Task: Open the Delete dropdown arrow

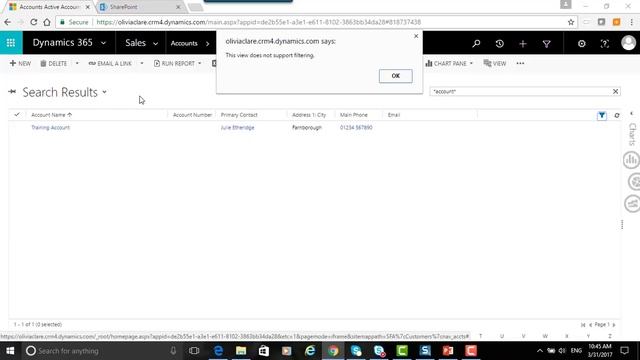Action: tap(77, 63)
